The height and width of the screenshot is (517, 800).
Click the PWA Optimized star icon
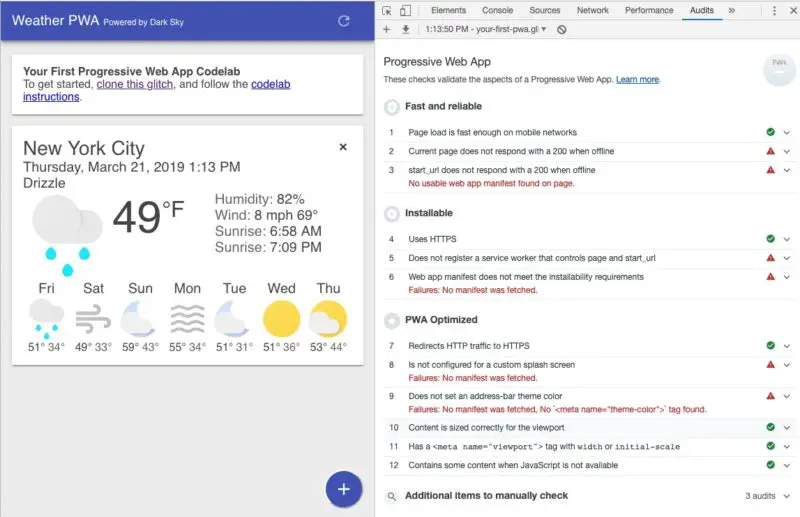point(392,320)
